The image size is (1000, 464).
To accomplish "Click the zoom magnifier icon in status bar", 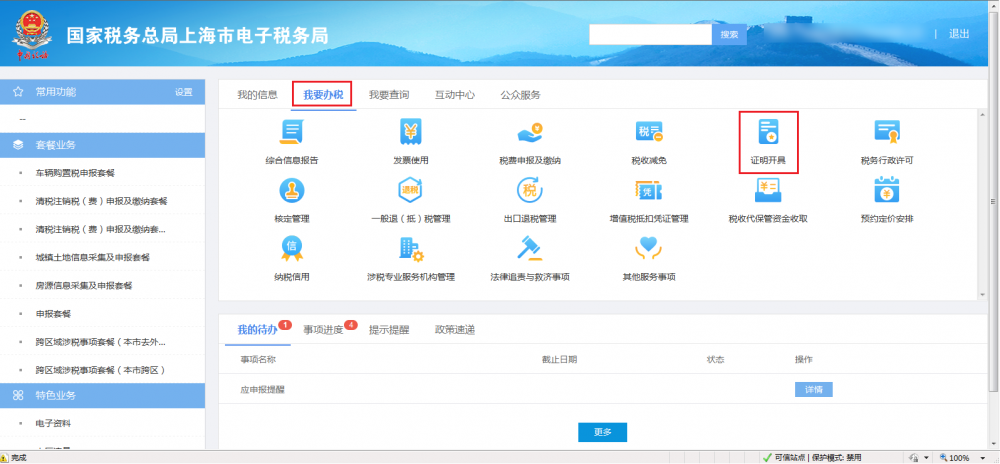I will pos(943,458).
